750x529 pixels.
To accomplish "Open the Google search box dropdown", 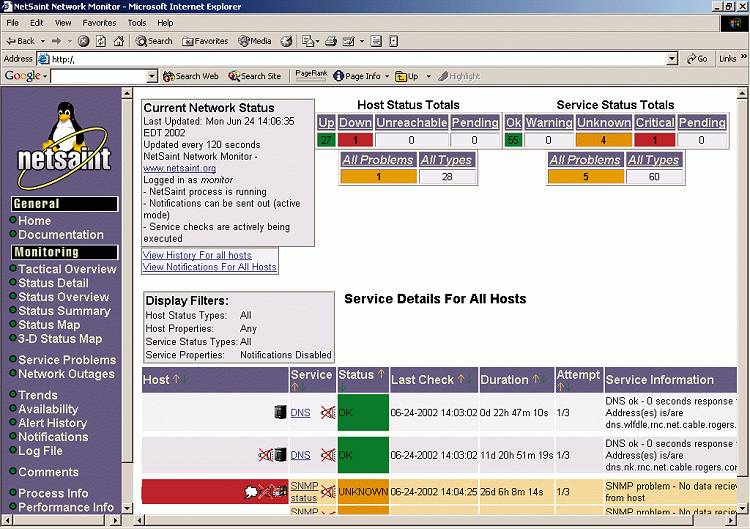I will (x=152, y=76).
